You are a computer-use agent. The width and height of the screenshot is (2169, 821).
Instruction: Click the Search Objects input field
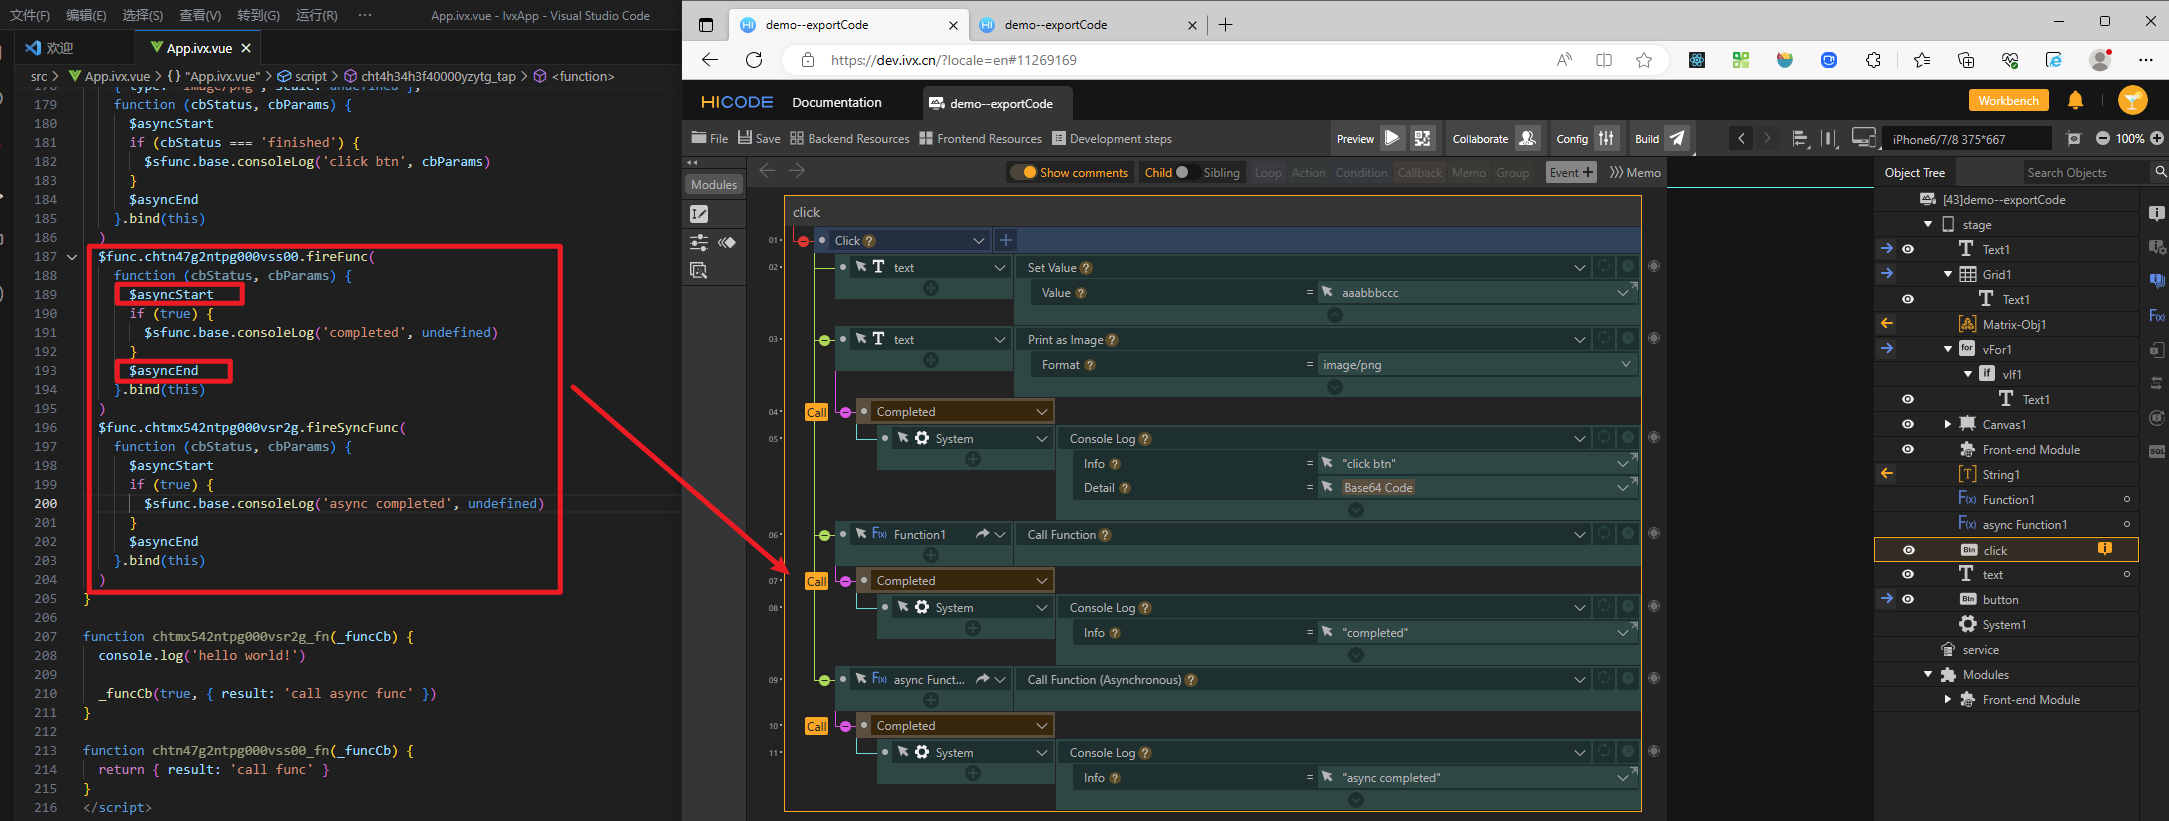tap(2086, 172)
